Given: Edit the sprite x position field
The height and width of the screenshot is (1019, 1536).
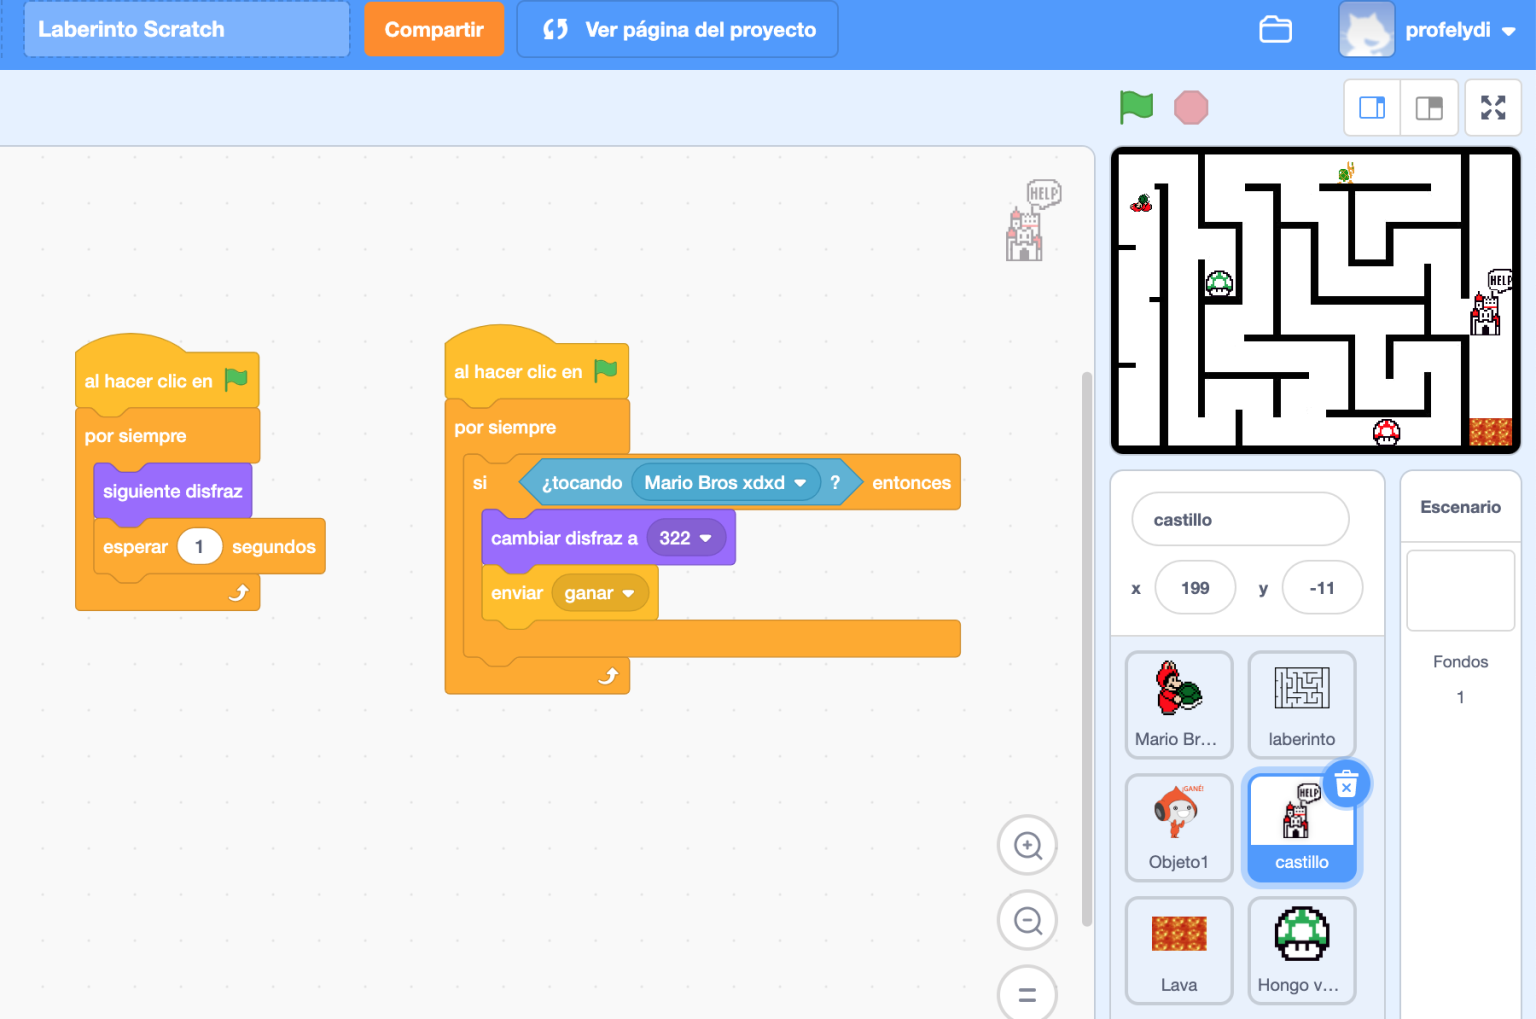Looking at the screenshot, I should [1195, 587].
